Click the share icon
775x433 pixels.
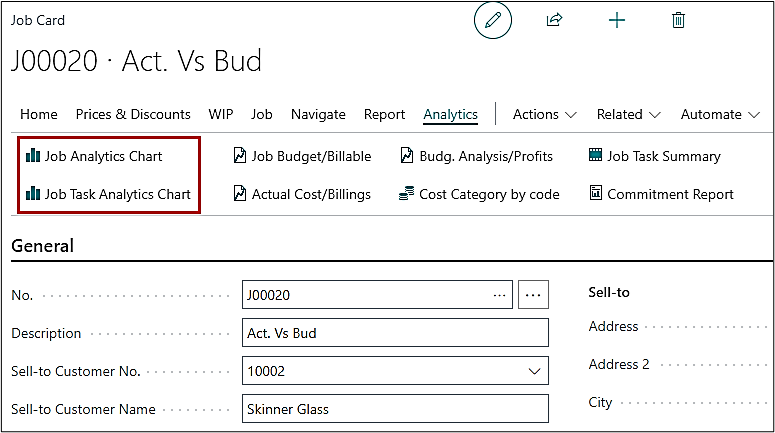[x=554, y=20]
